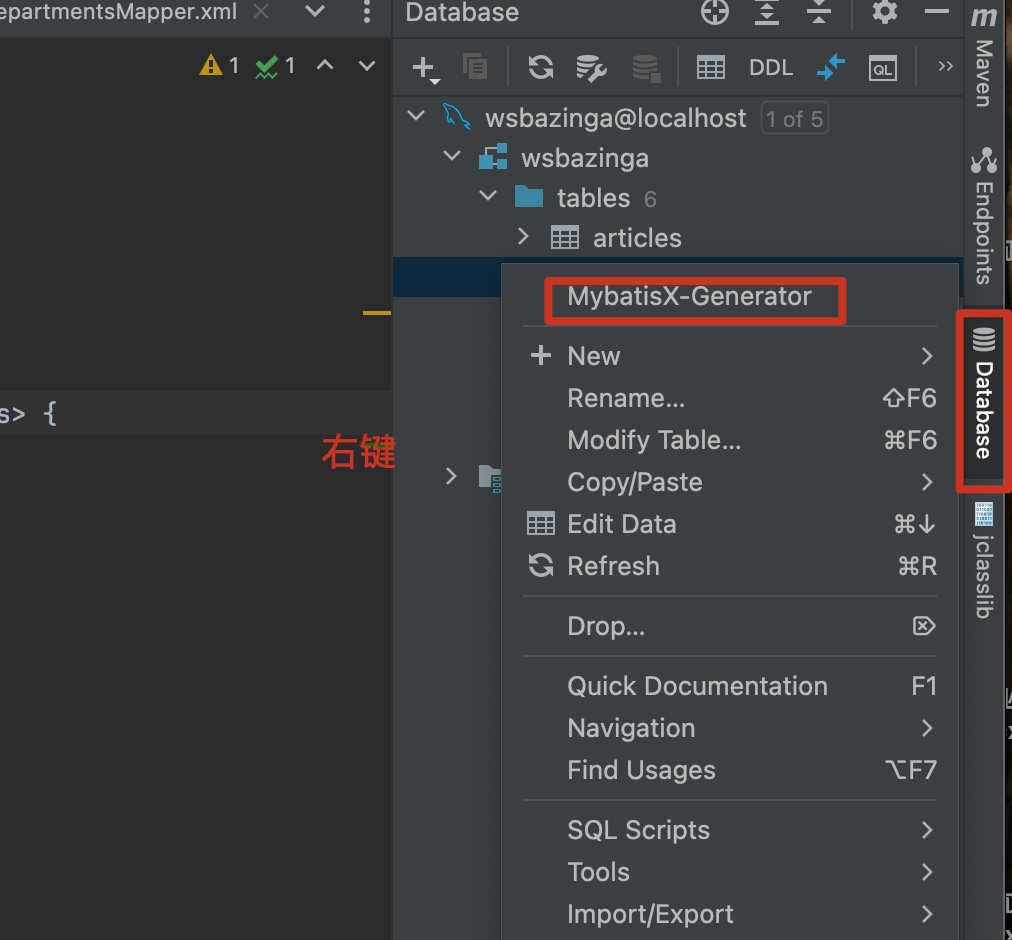Collapse the wsbazinga schema node

452,156
